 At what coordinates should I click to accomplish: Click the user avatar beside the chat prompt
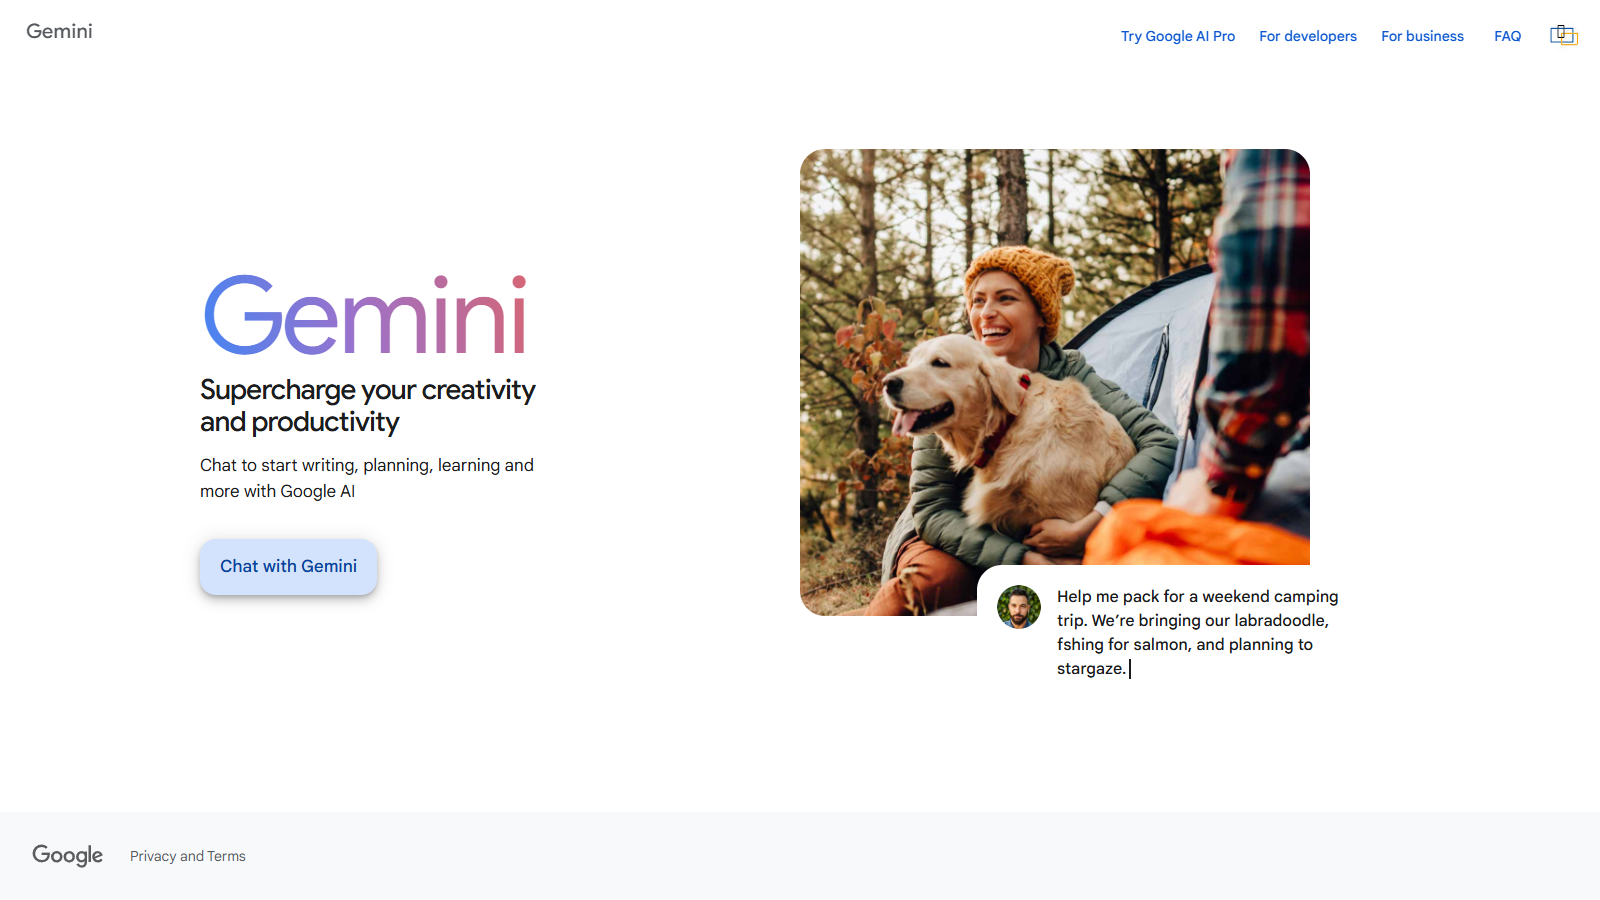click(1019, 607)
